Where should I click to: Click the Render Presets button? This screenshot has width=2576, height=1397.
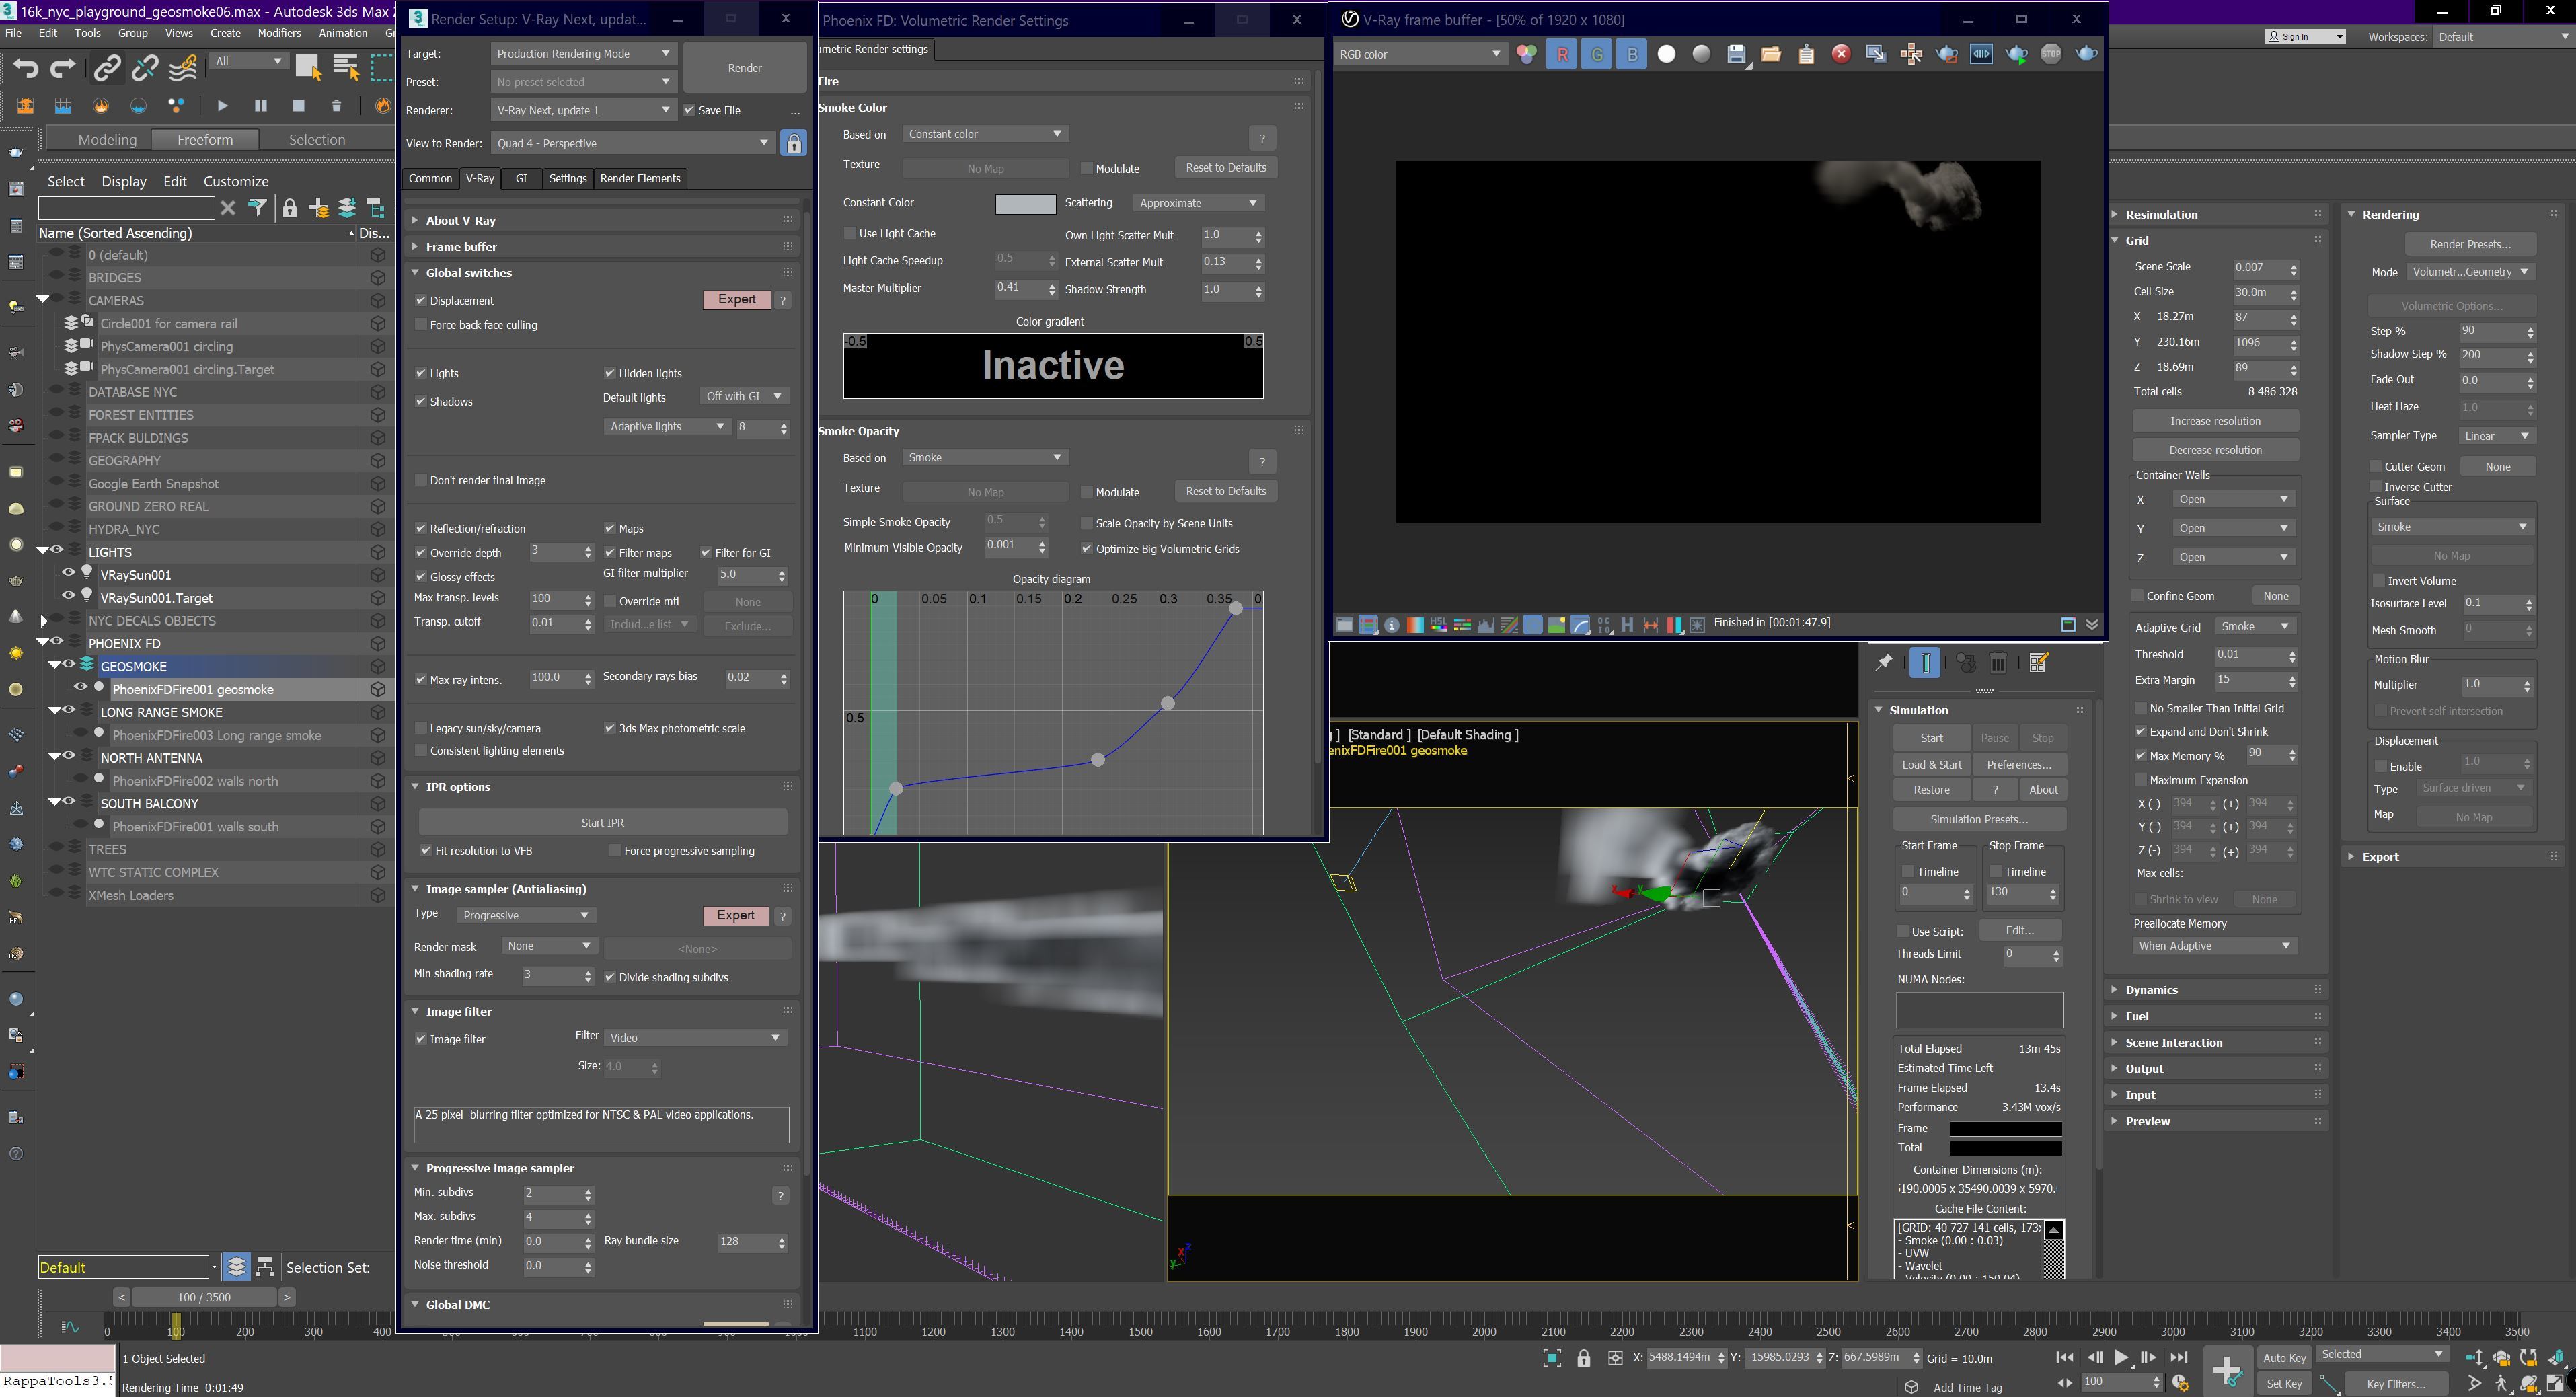coord(2469,244)
